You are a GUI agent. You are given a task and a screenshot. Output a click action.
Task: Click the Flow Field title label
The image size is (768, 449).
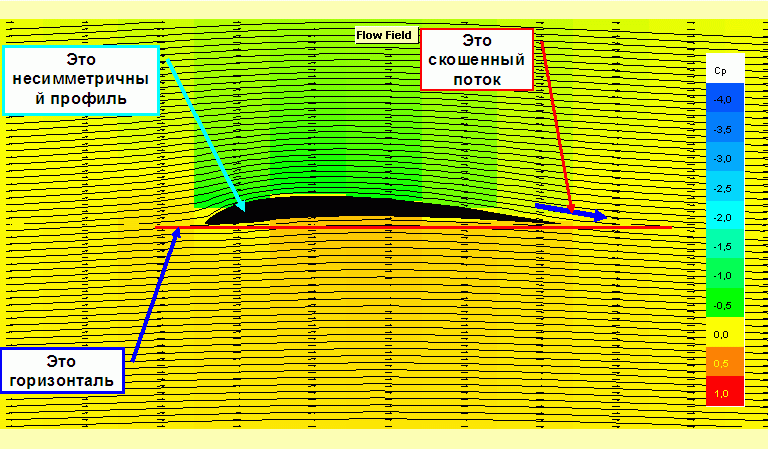384,34
